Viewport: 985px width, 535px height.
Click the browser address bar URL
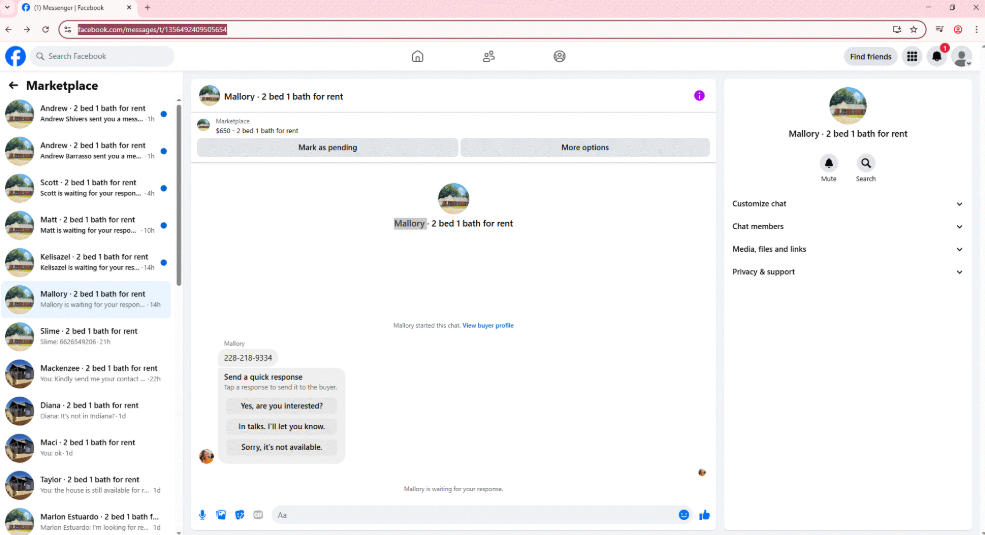pos(152,30)
